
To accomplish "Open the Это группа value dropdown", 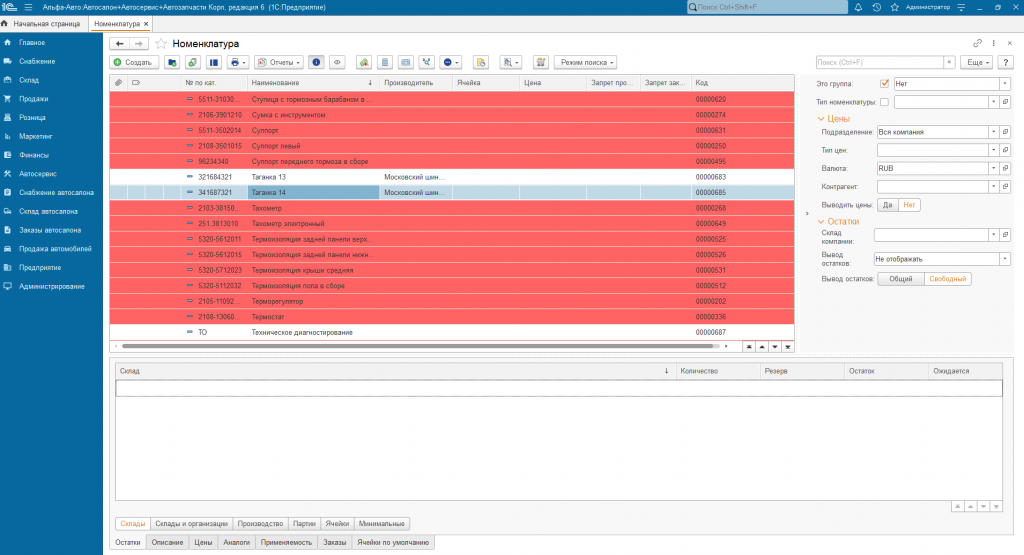I will (1004, 84).
